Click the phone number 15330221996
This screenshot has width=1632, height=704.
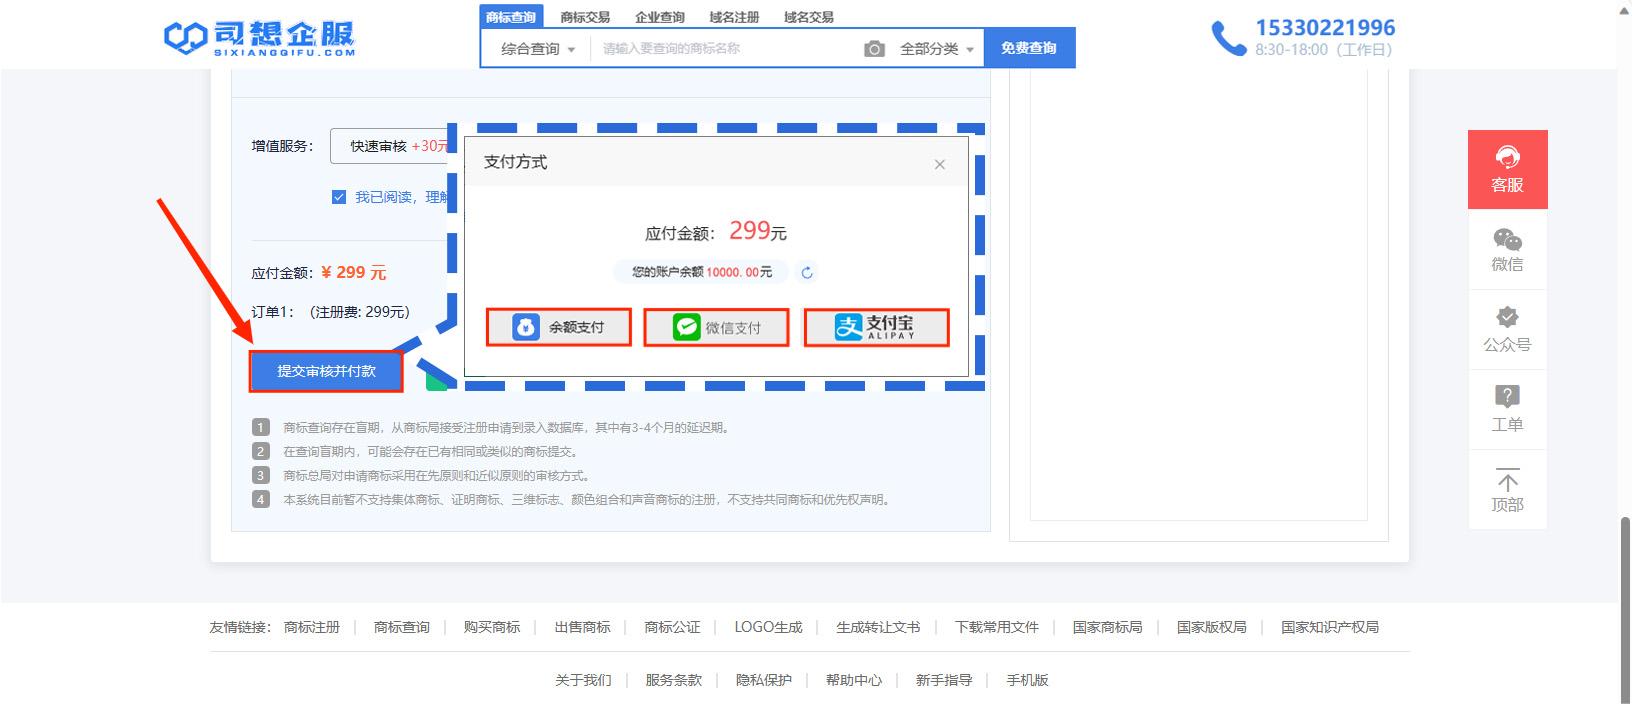click(1325, 28)
